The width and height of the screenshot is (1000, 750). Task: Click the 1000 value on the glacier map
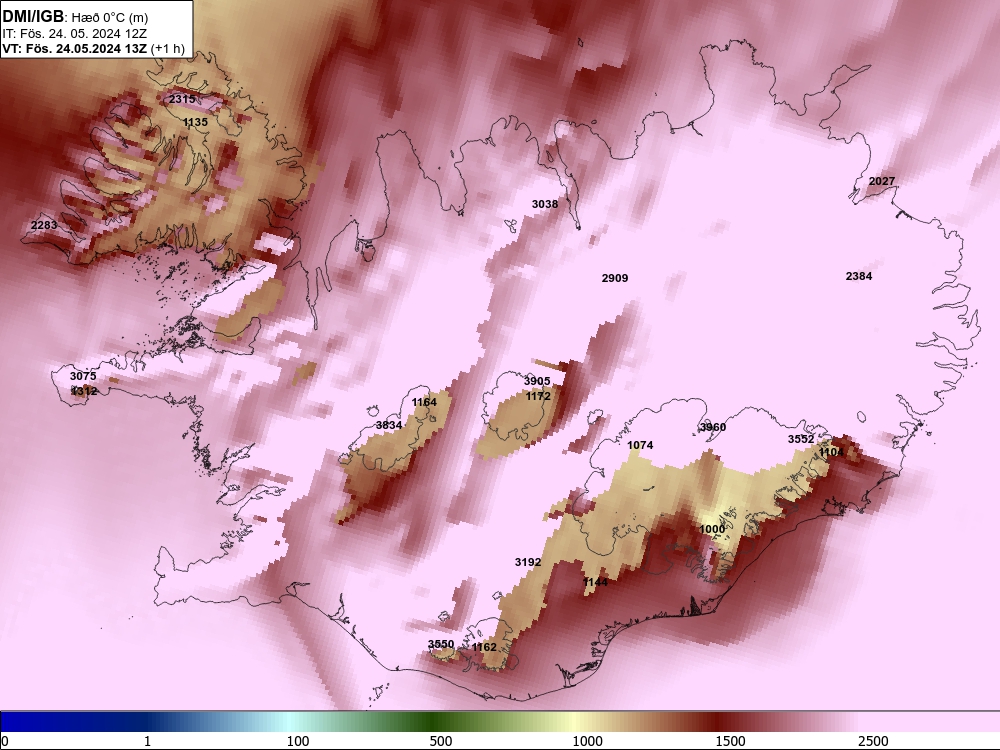pos(712,529)
